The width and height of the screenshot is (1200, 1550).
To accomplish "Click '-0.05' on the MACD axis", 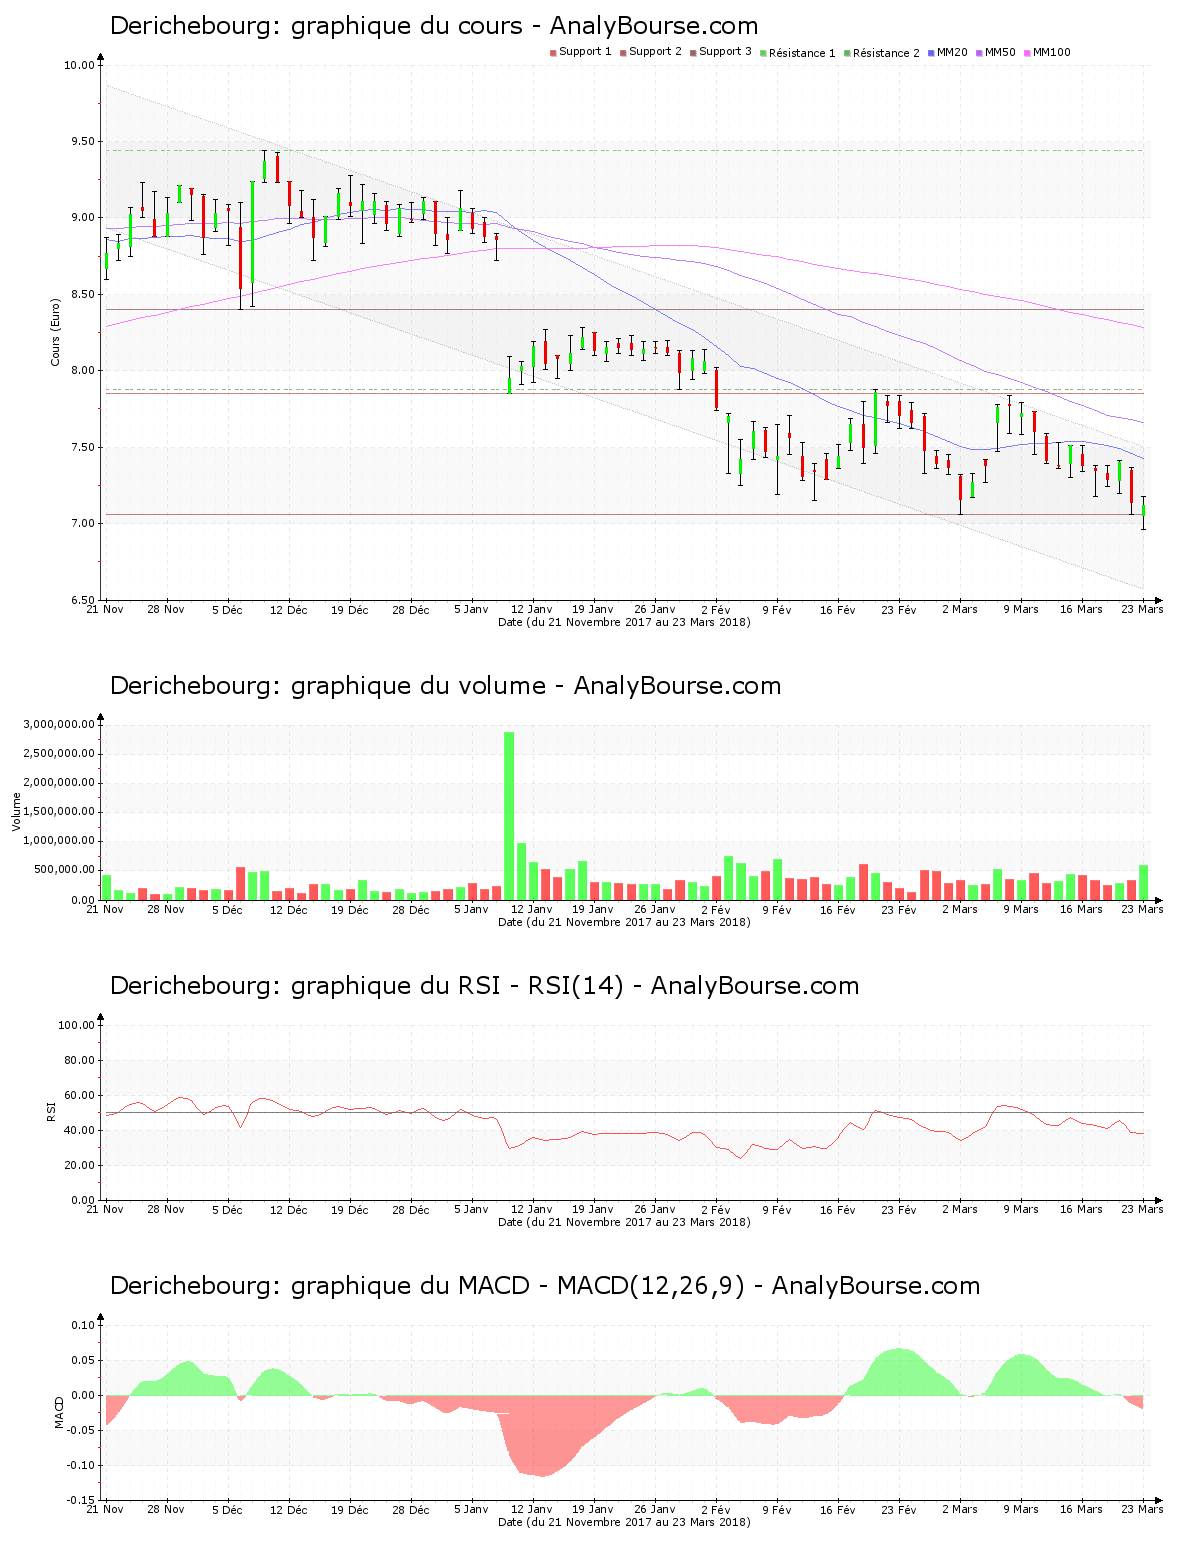I will coord(81,1430).
